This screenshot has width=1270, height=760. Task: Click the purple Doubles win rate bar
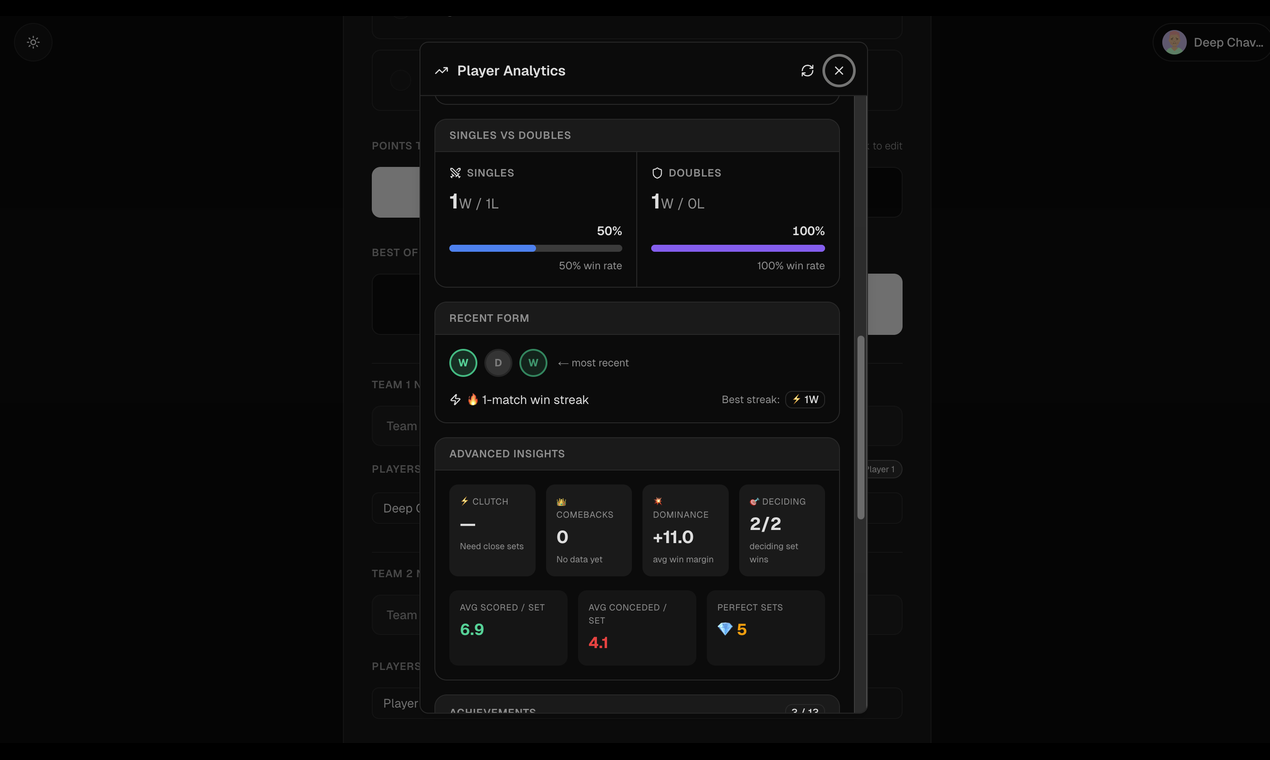(x=737, y=247)
